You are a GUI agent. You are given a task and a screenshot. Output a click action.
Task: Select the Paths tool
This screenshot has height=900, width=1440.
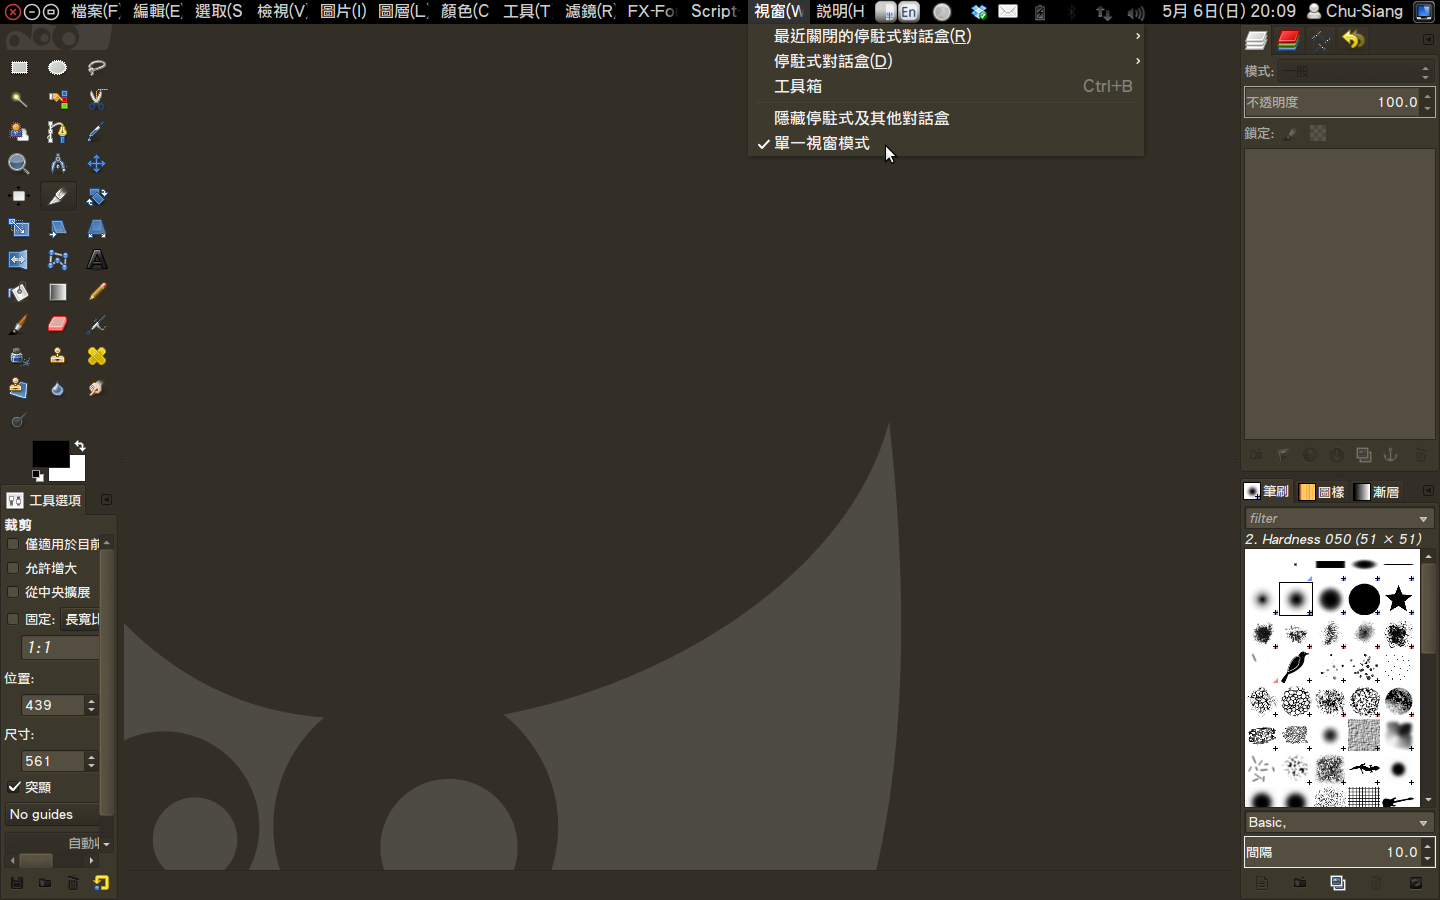click(x=58, y=132)
